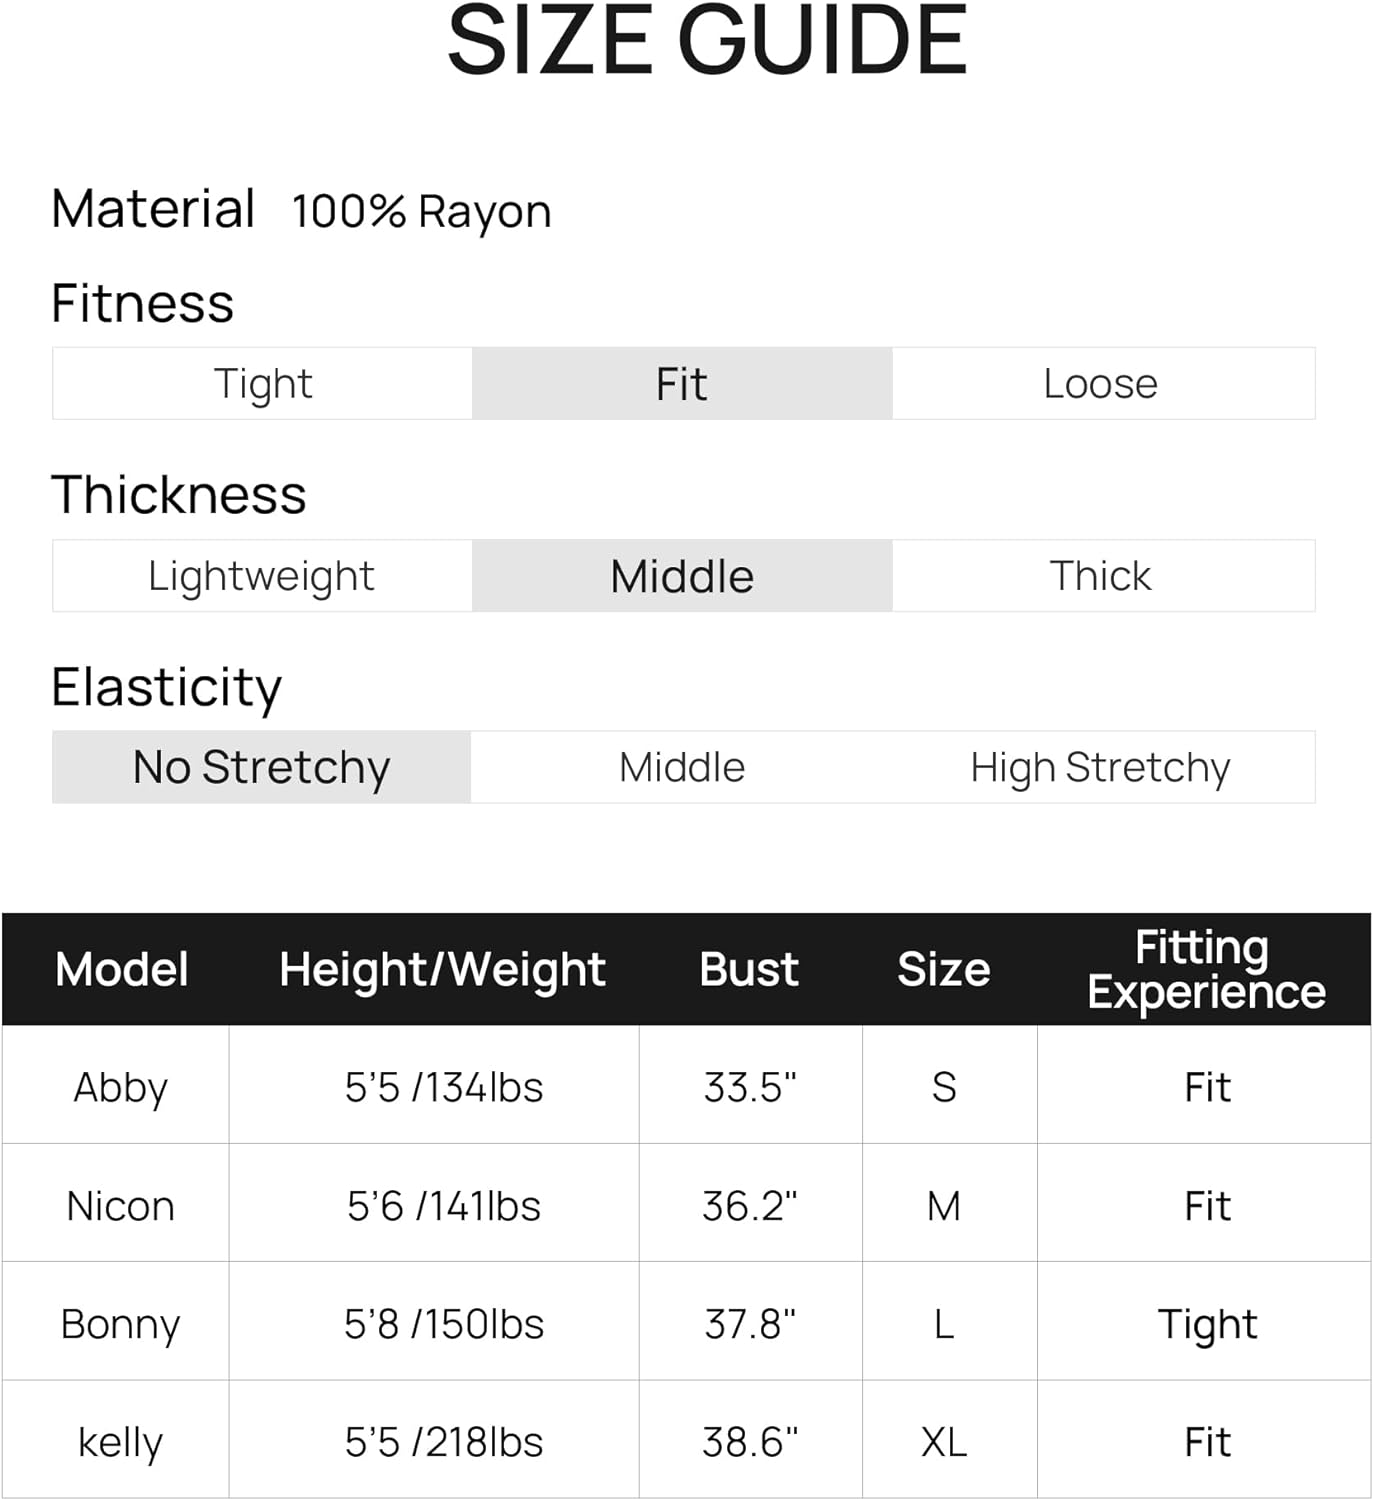The height and width of the screenshot is (1500, 1373).
Task: Pick the No Stretchy elasticity option
Action: 261,767
